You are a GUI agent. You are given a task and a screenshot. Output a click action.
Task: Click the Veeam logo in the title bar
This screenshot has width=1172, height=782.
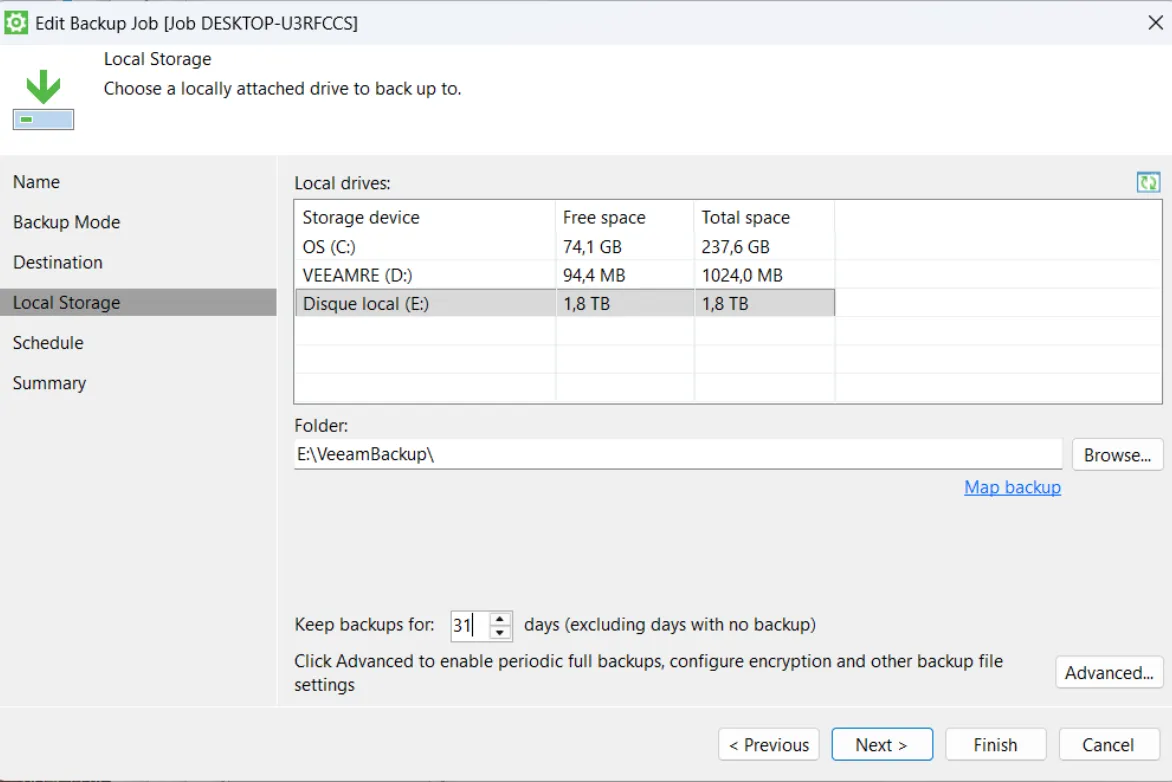point(16,21)
